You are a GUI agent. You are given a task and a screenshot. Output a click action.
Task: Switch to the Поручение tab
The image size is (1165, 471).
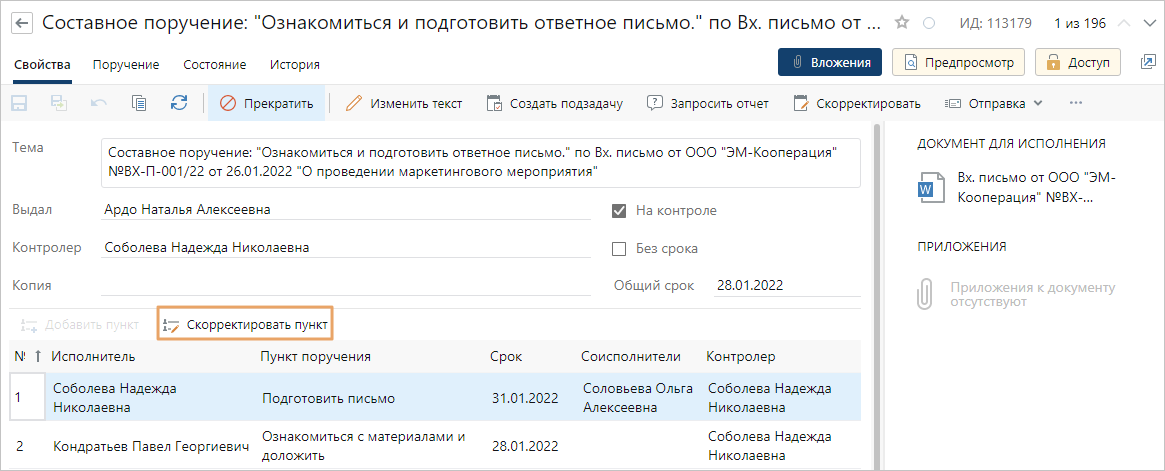(x=126, y=65)
